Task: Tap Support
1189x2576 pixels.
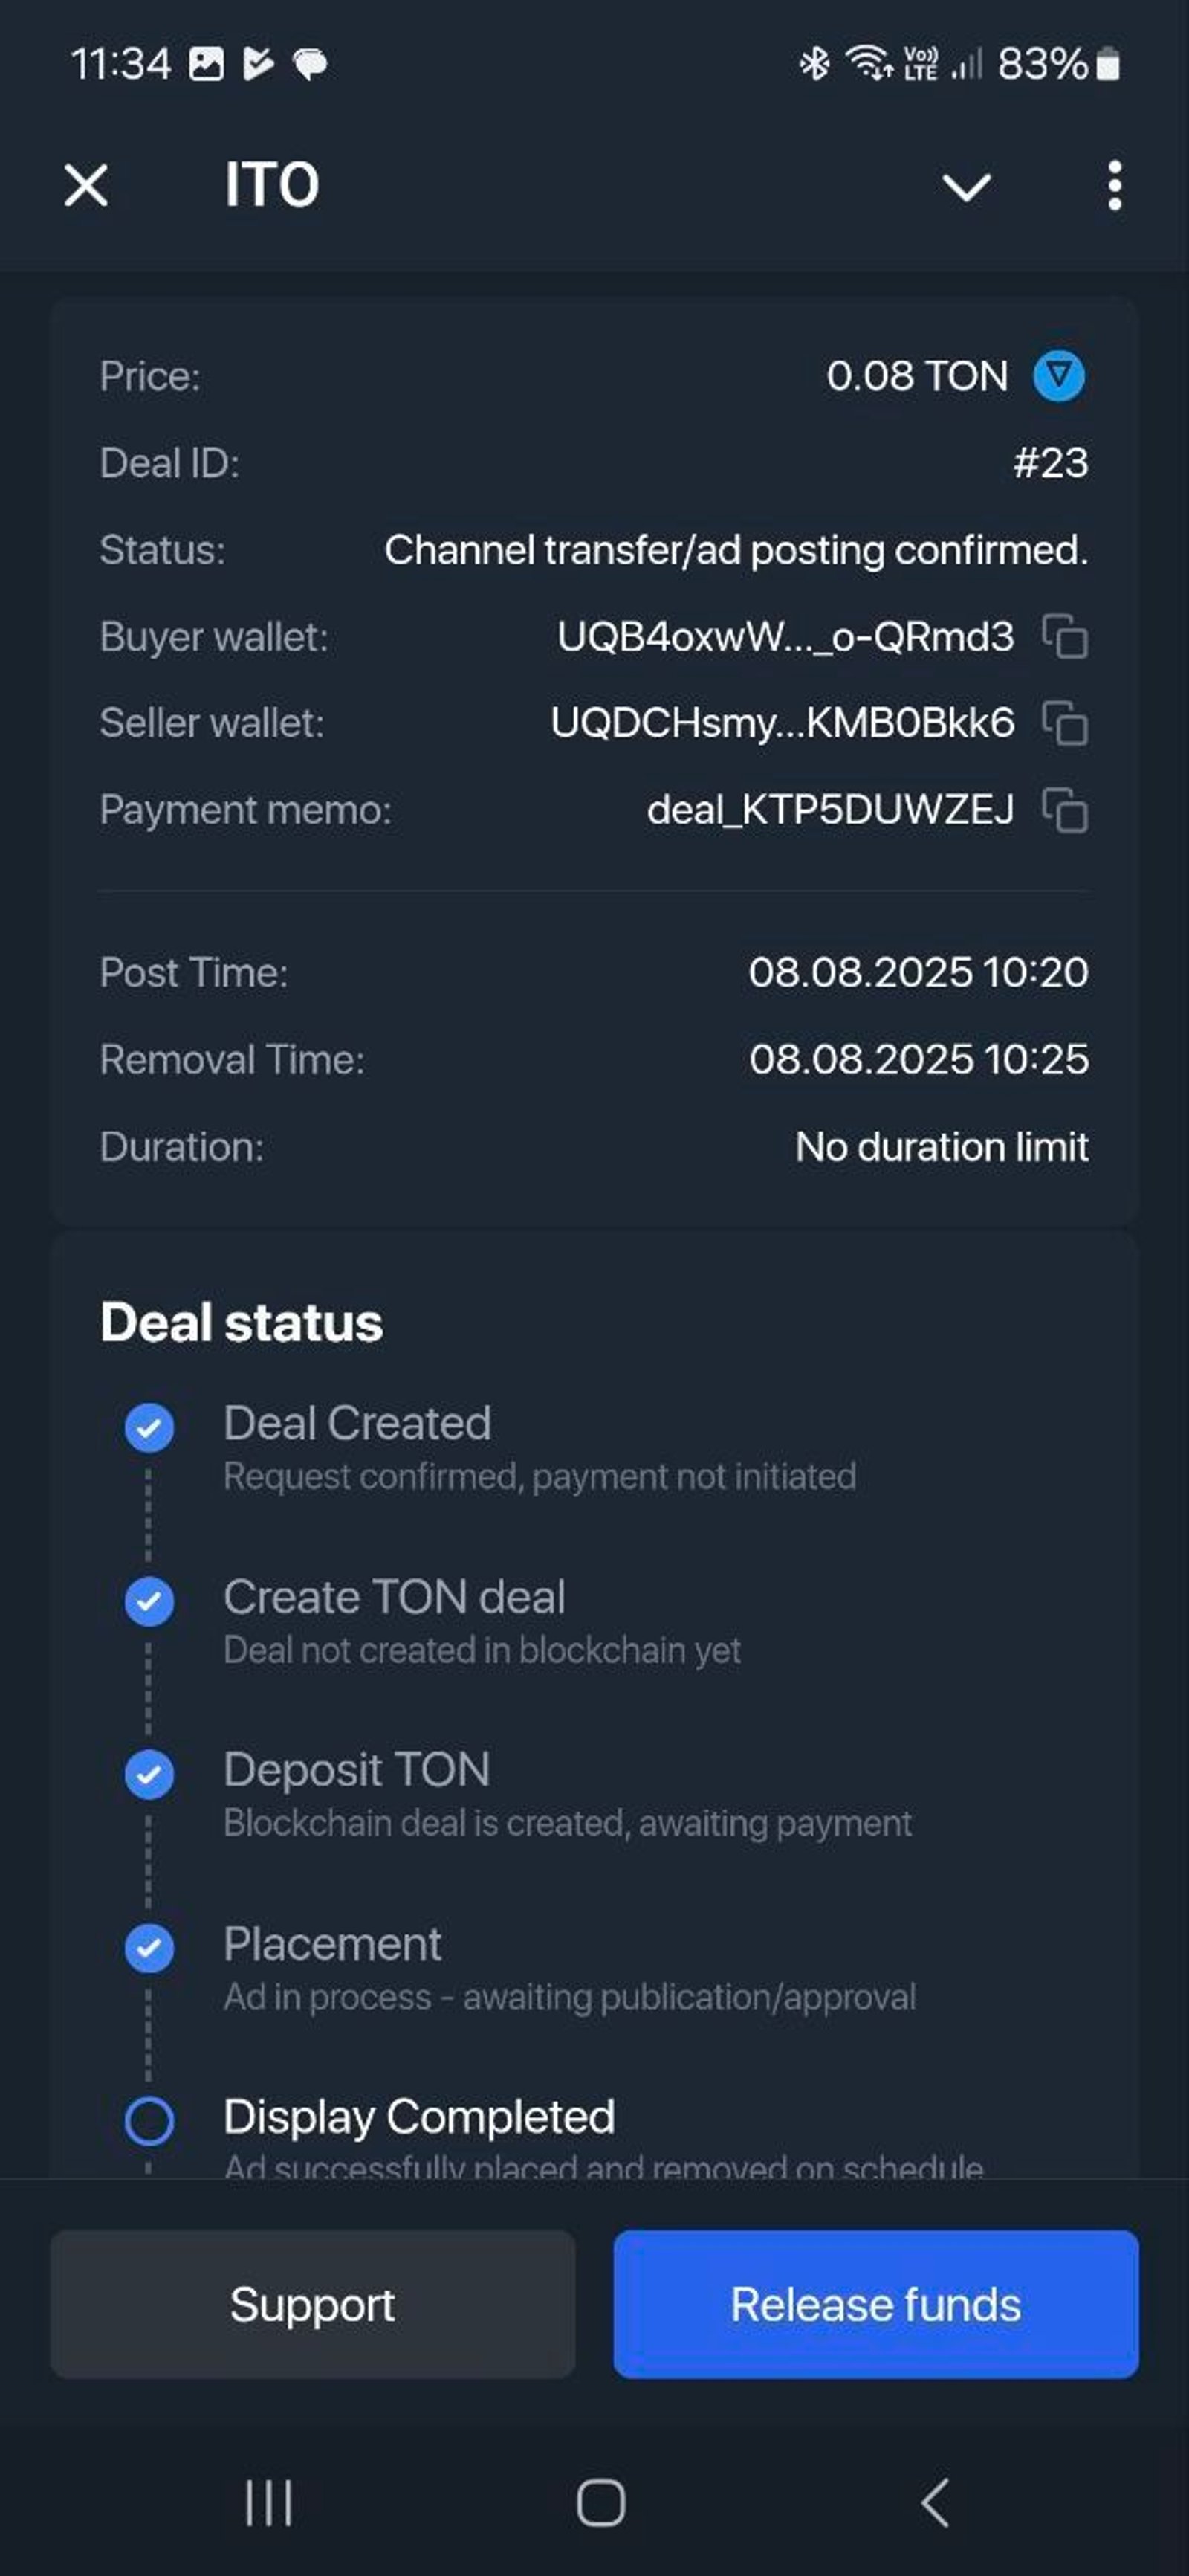Action: [312, 2305]
